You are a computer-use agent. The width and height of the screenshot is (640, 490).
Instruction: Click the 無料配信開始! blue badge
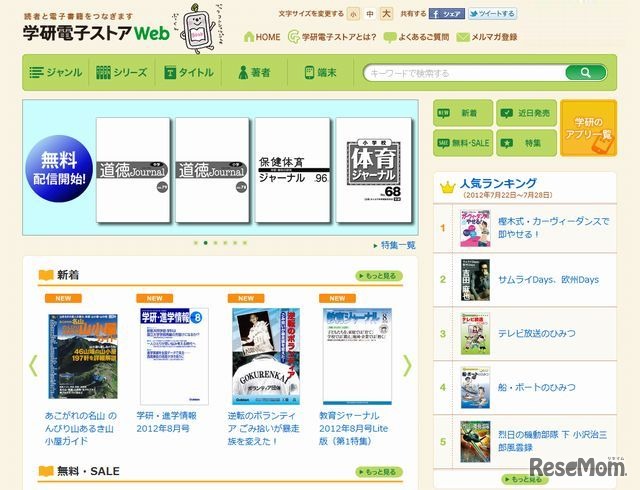click(59, 169)
